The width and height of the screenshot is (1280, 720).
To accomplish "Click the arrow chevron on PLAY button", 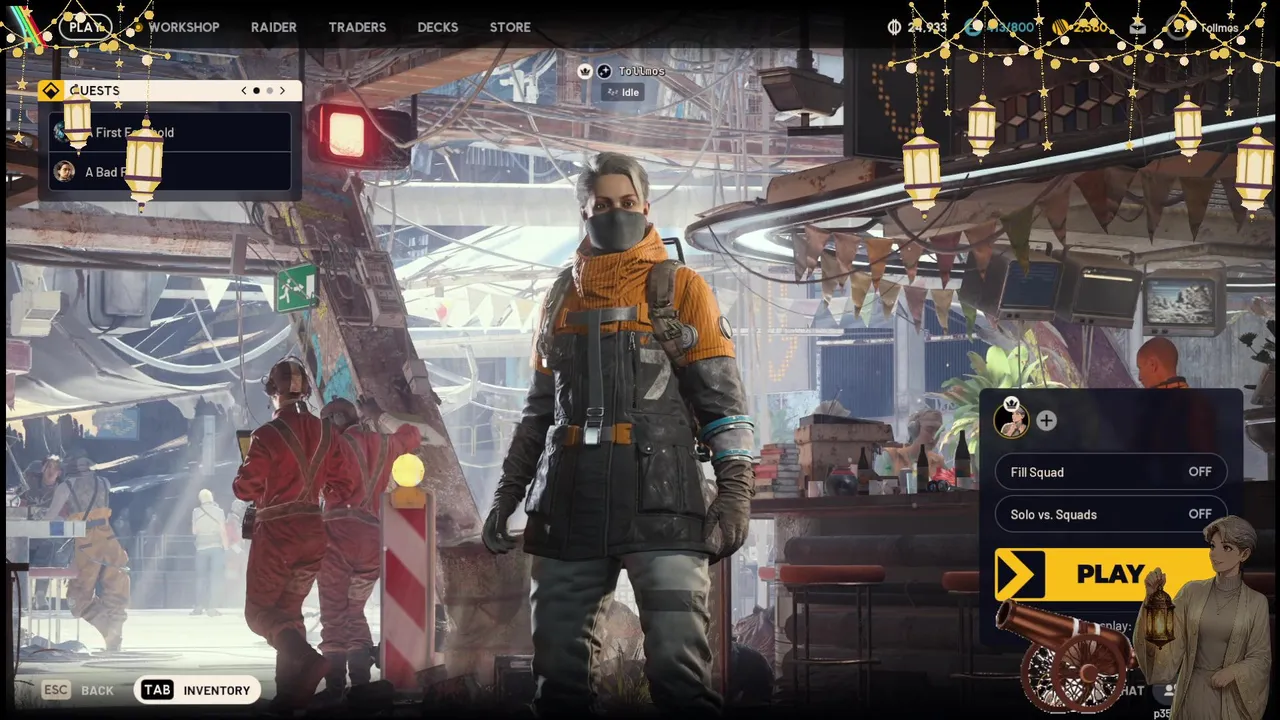I will pos(1019,575).
